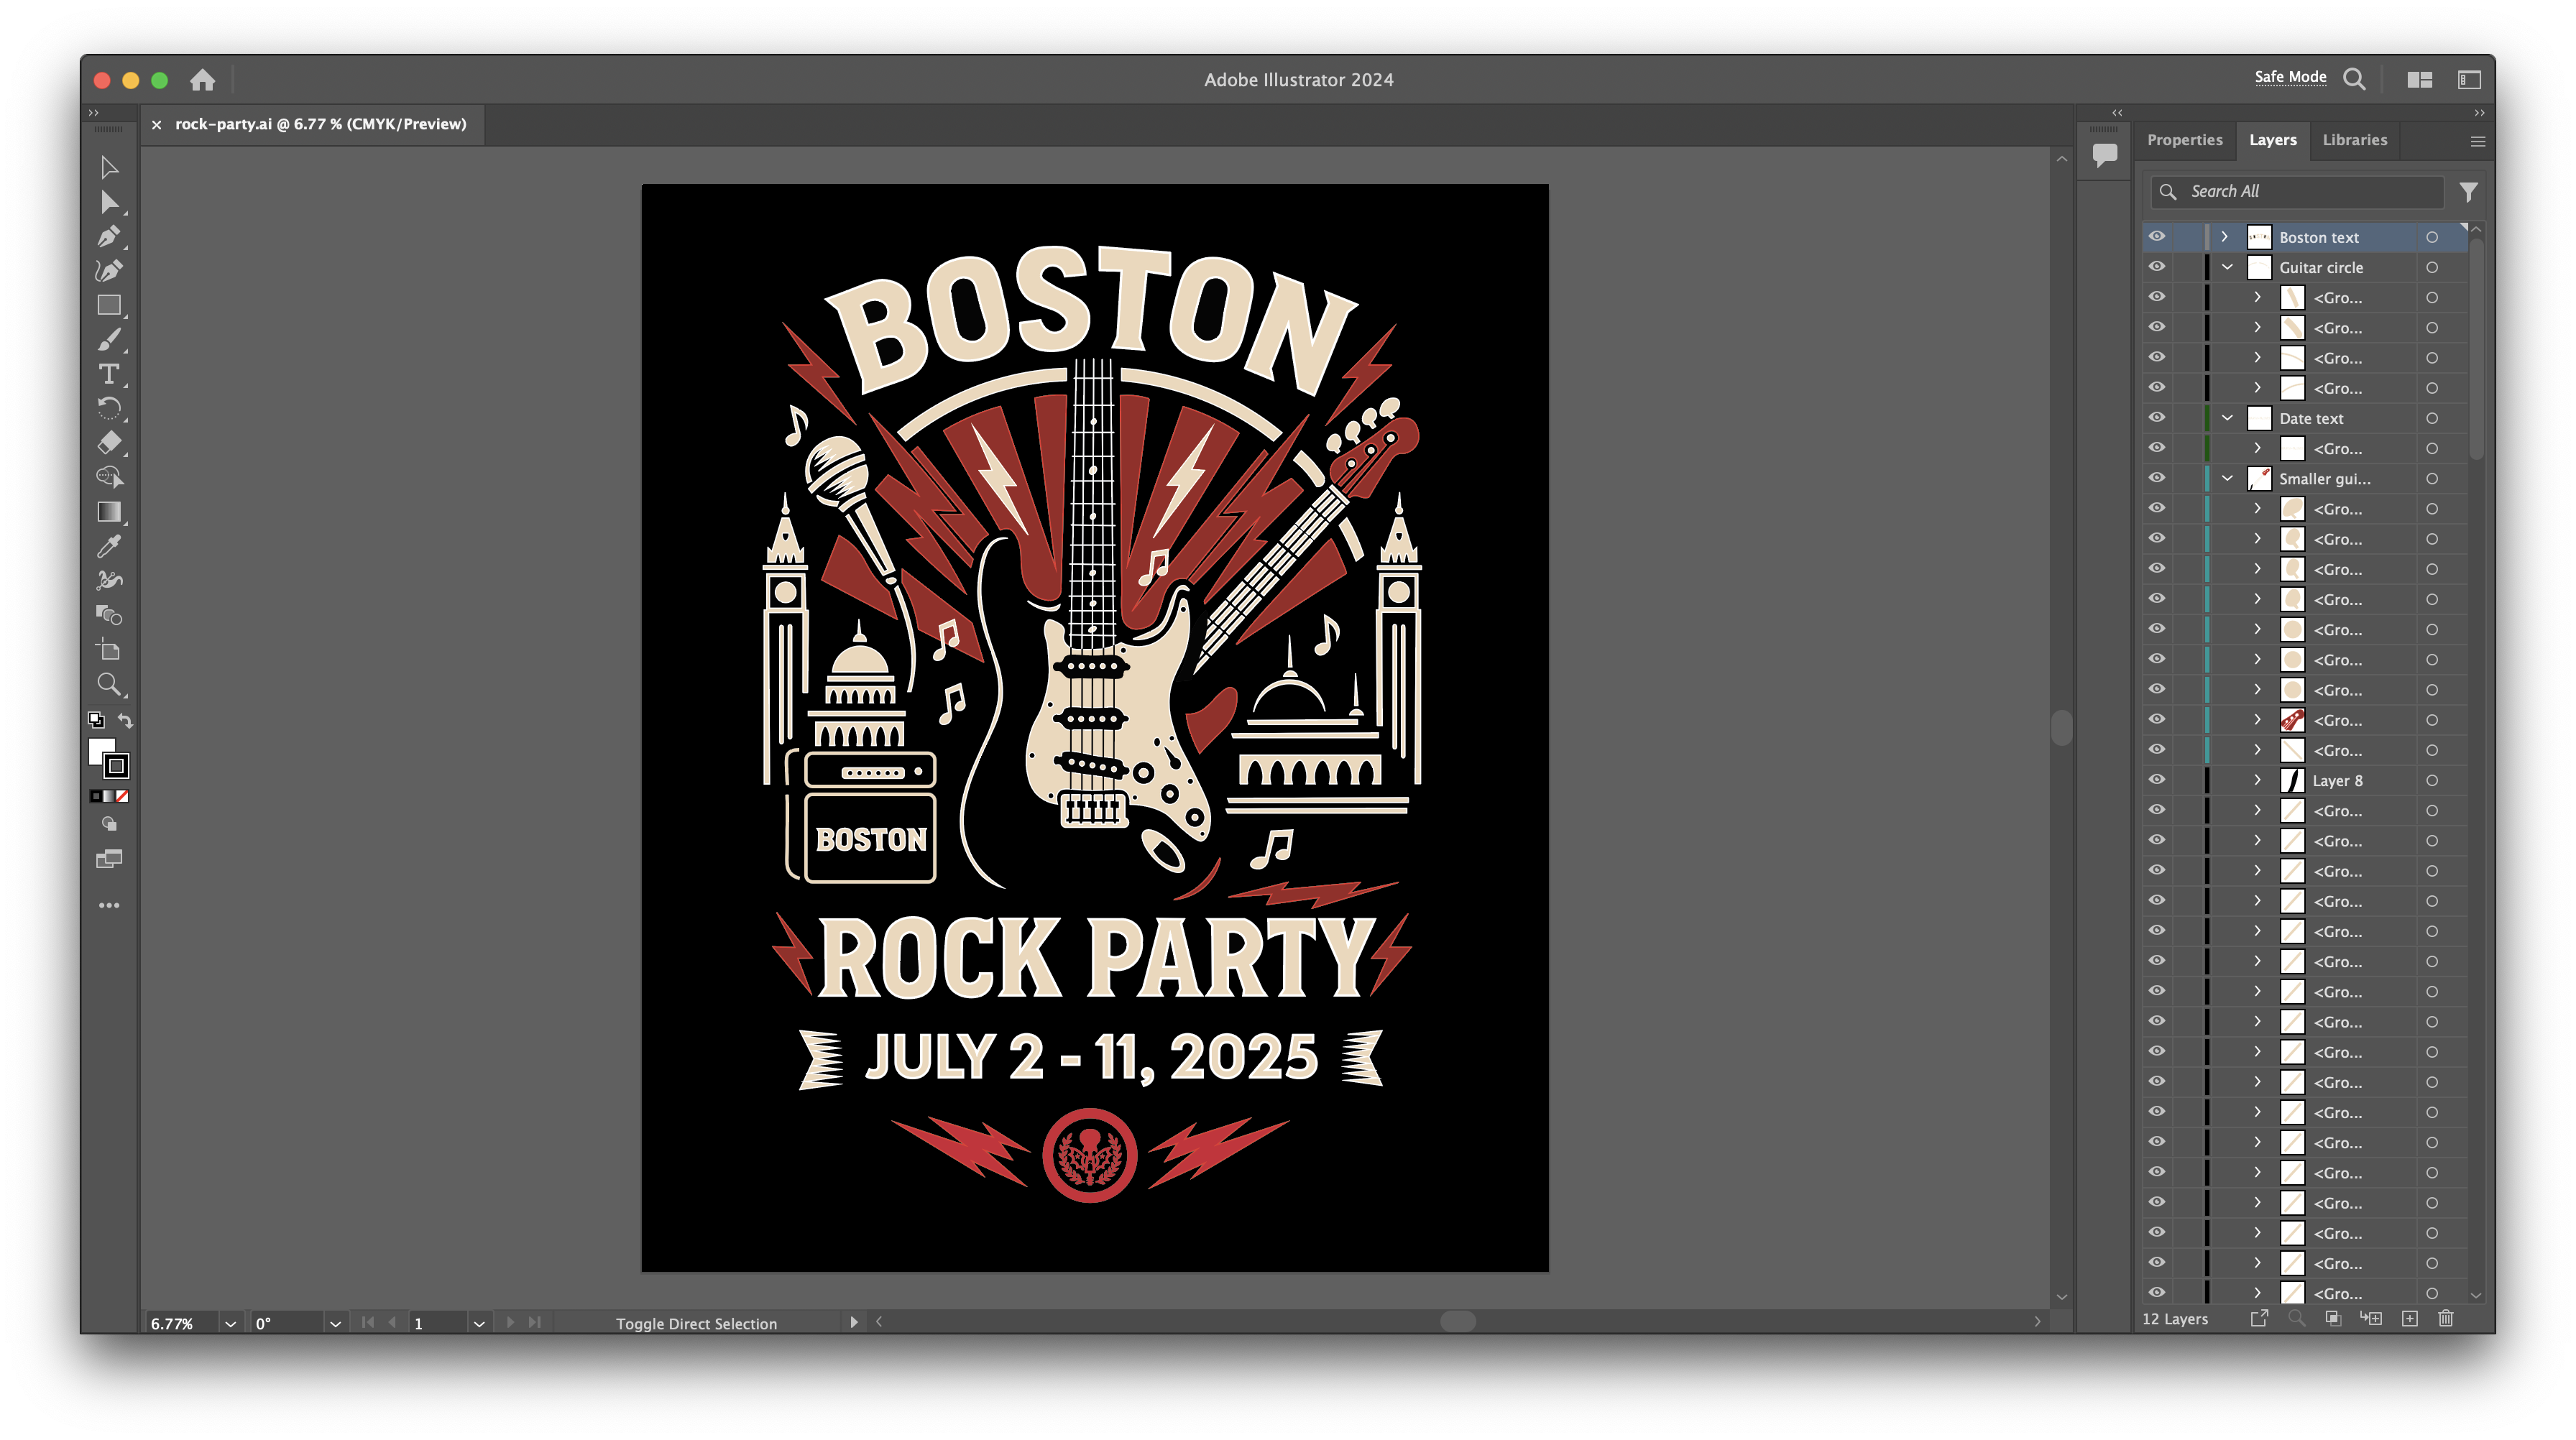Open the Libraries tab
Viewport: 2576px width, 1440px height.
[2354, 140]
